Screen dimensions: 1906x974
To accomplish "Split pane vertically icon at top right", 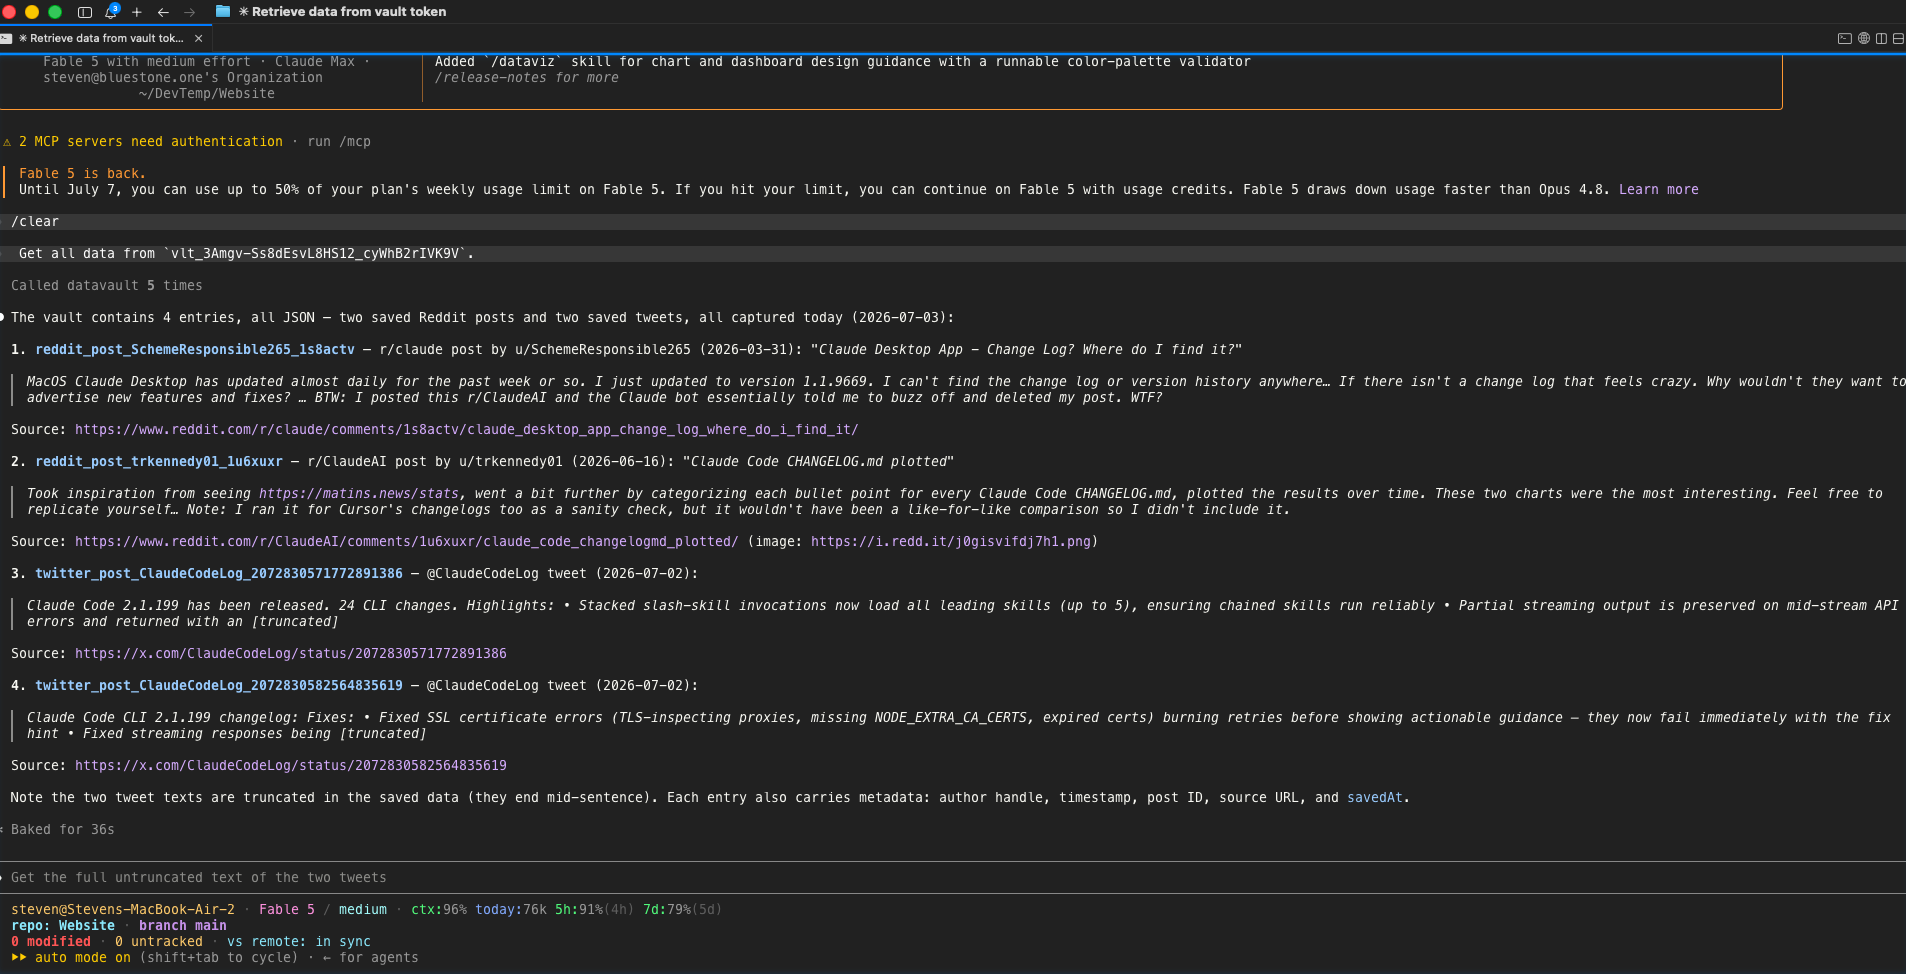I will tap(1881, 38).
